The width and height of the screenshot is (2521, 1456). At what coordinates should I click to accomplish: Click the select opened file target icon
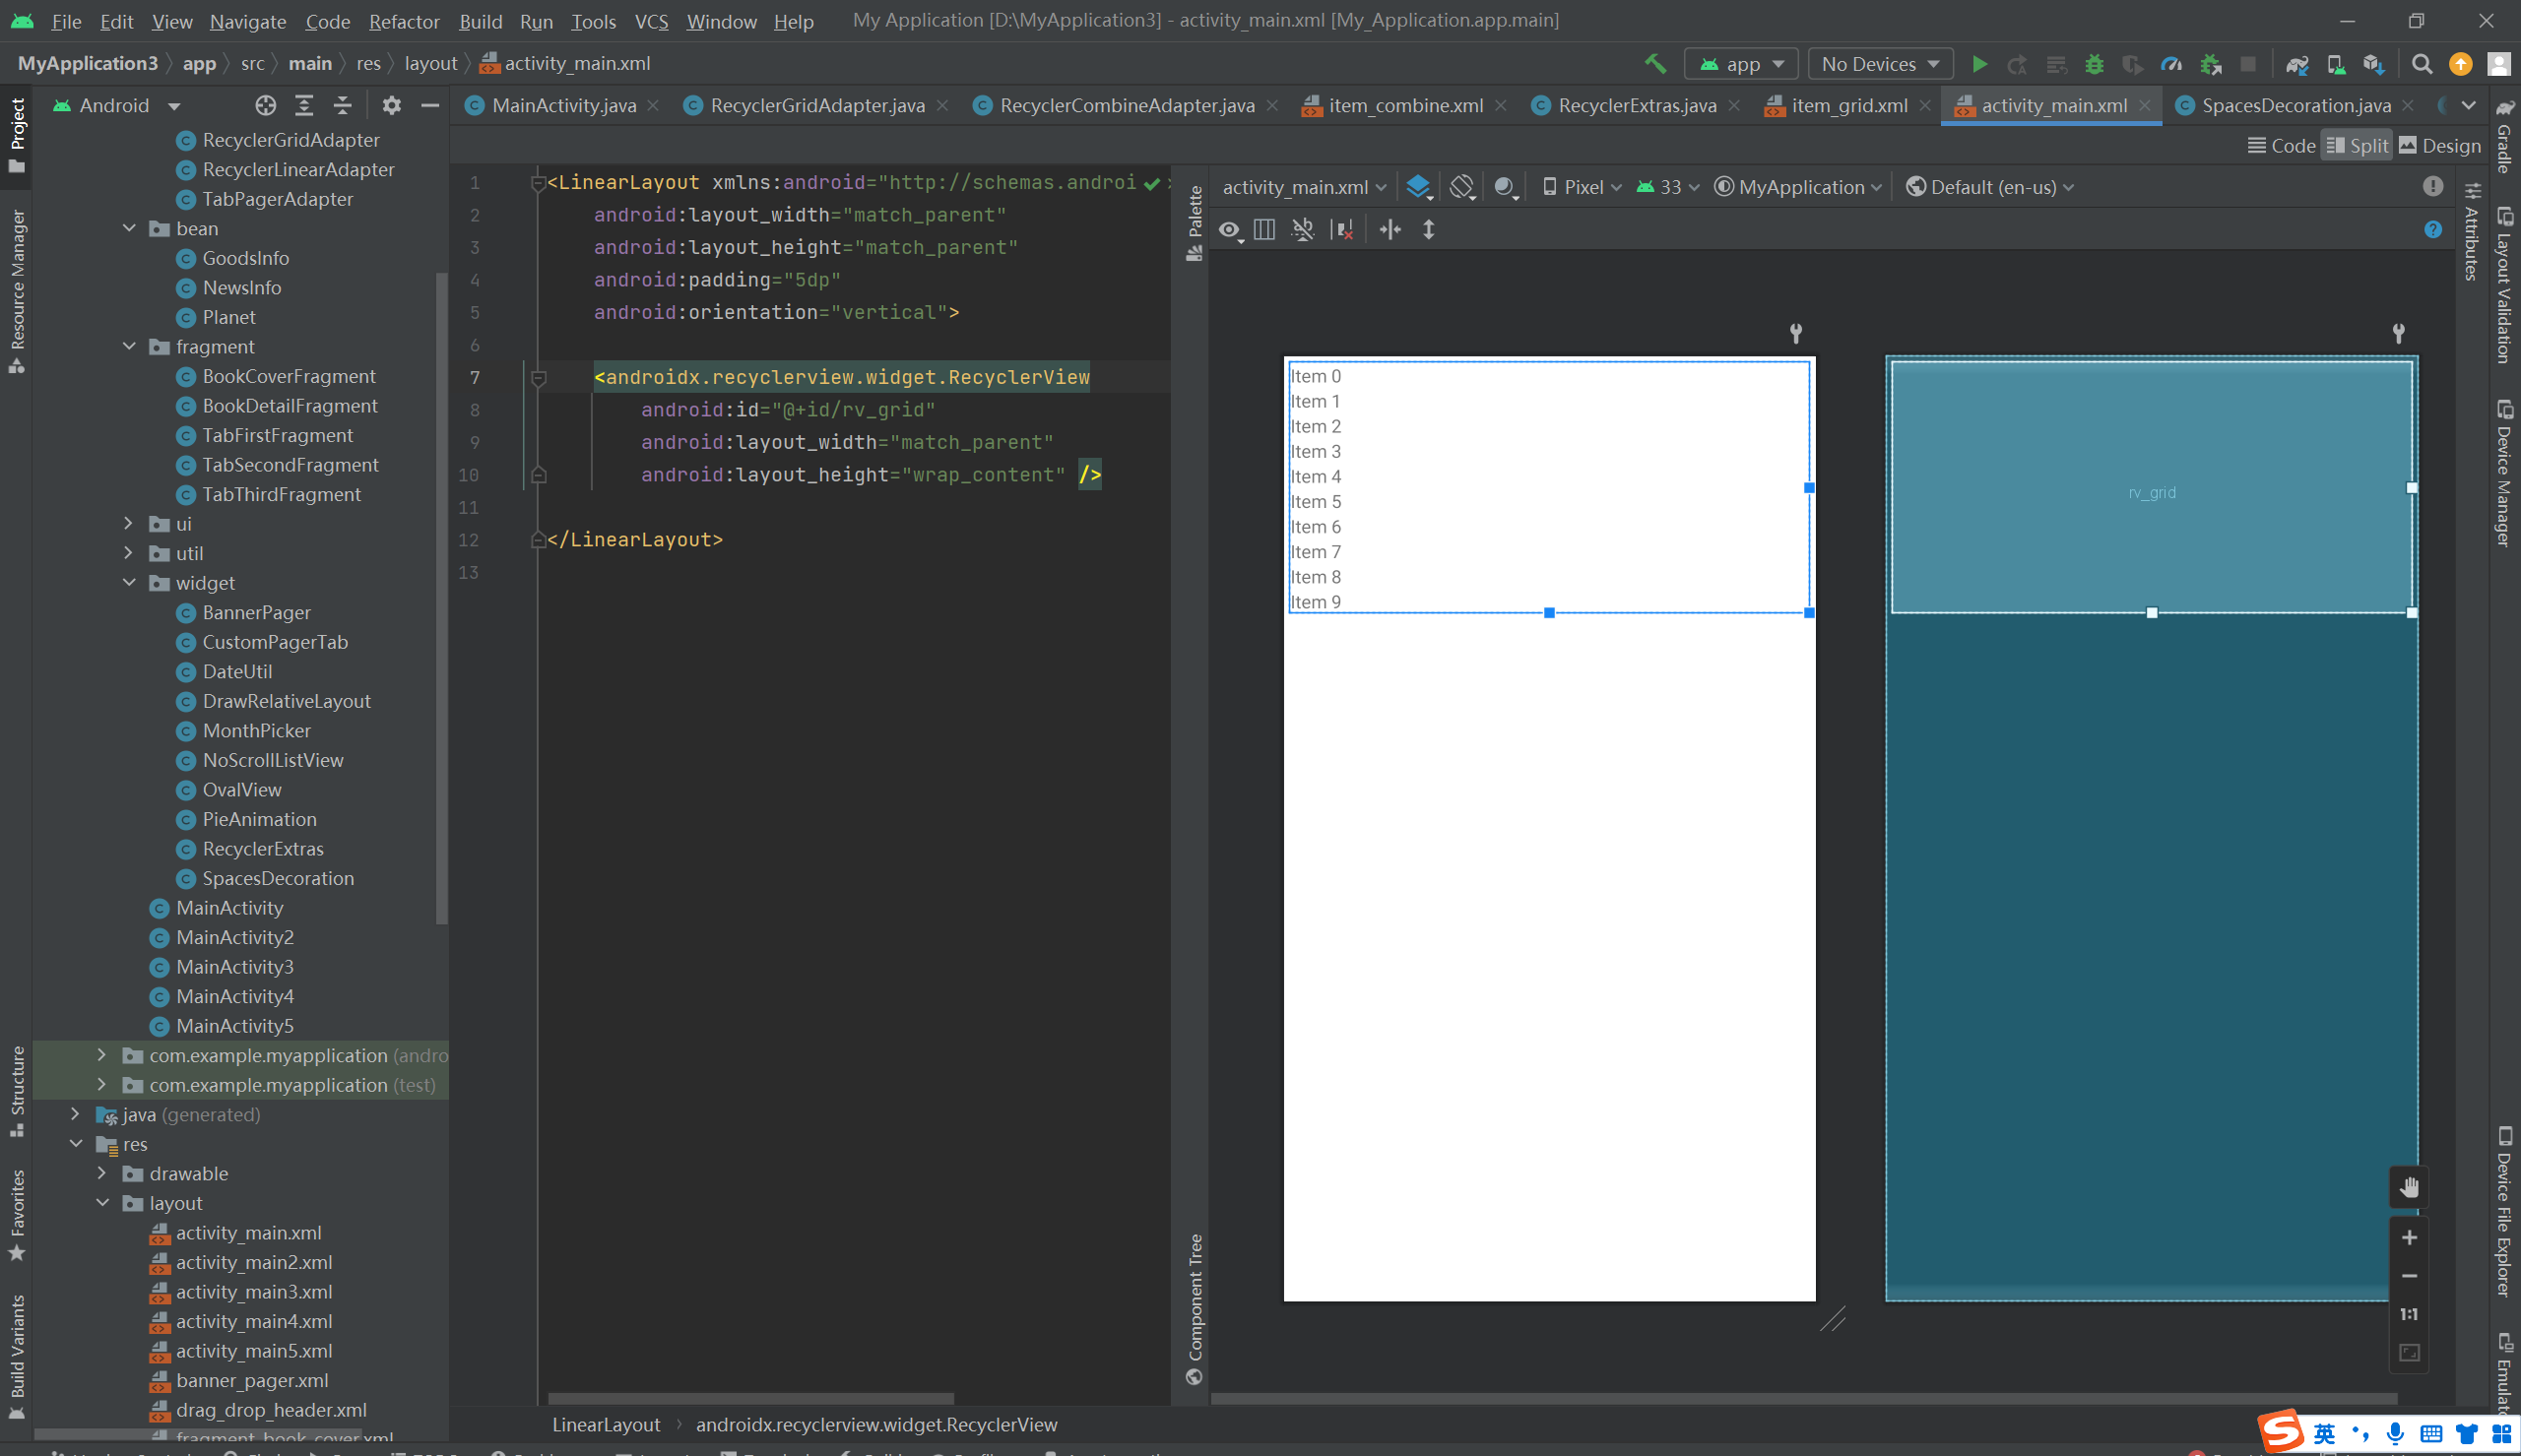coord(265,106)
